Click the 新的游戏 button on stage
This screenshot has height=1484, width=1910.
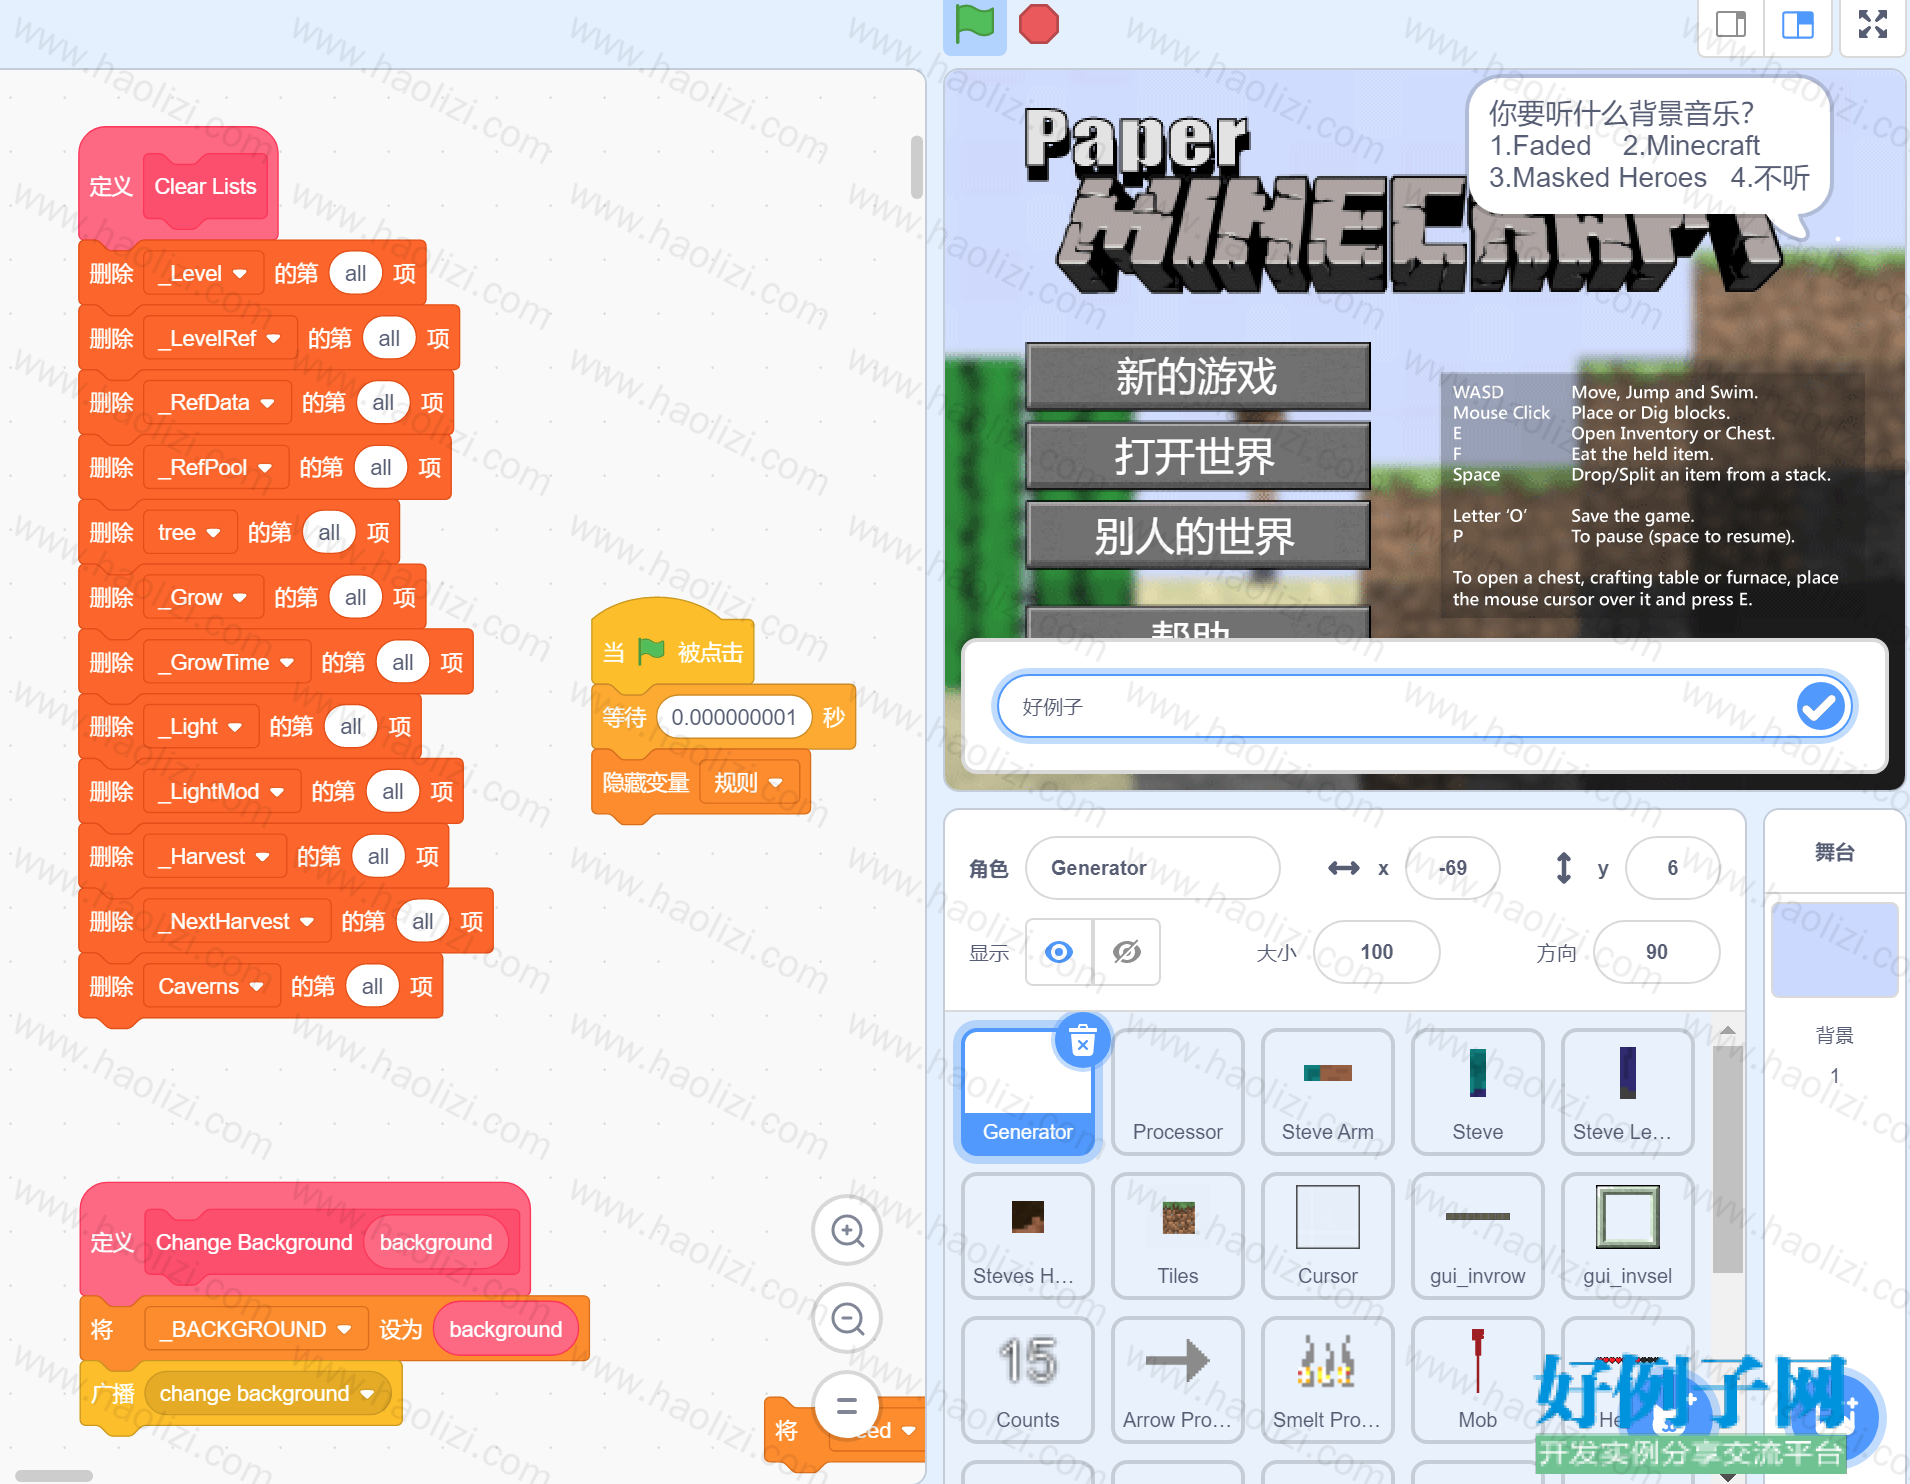click(1198, 377)
